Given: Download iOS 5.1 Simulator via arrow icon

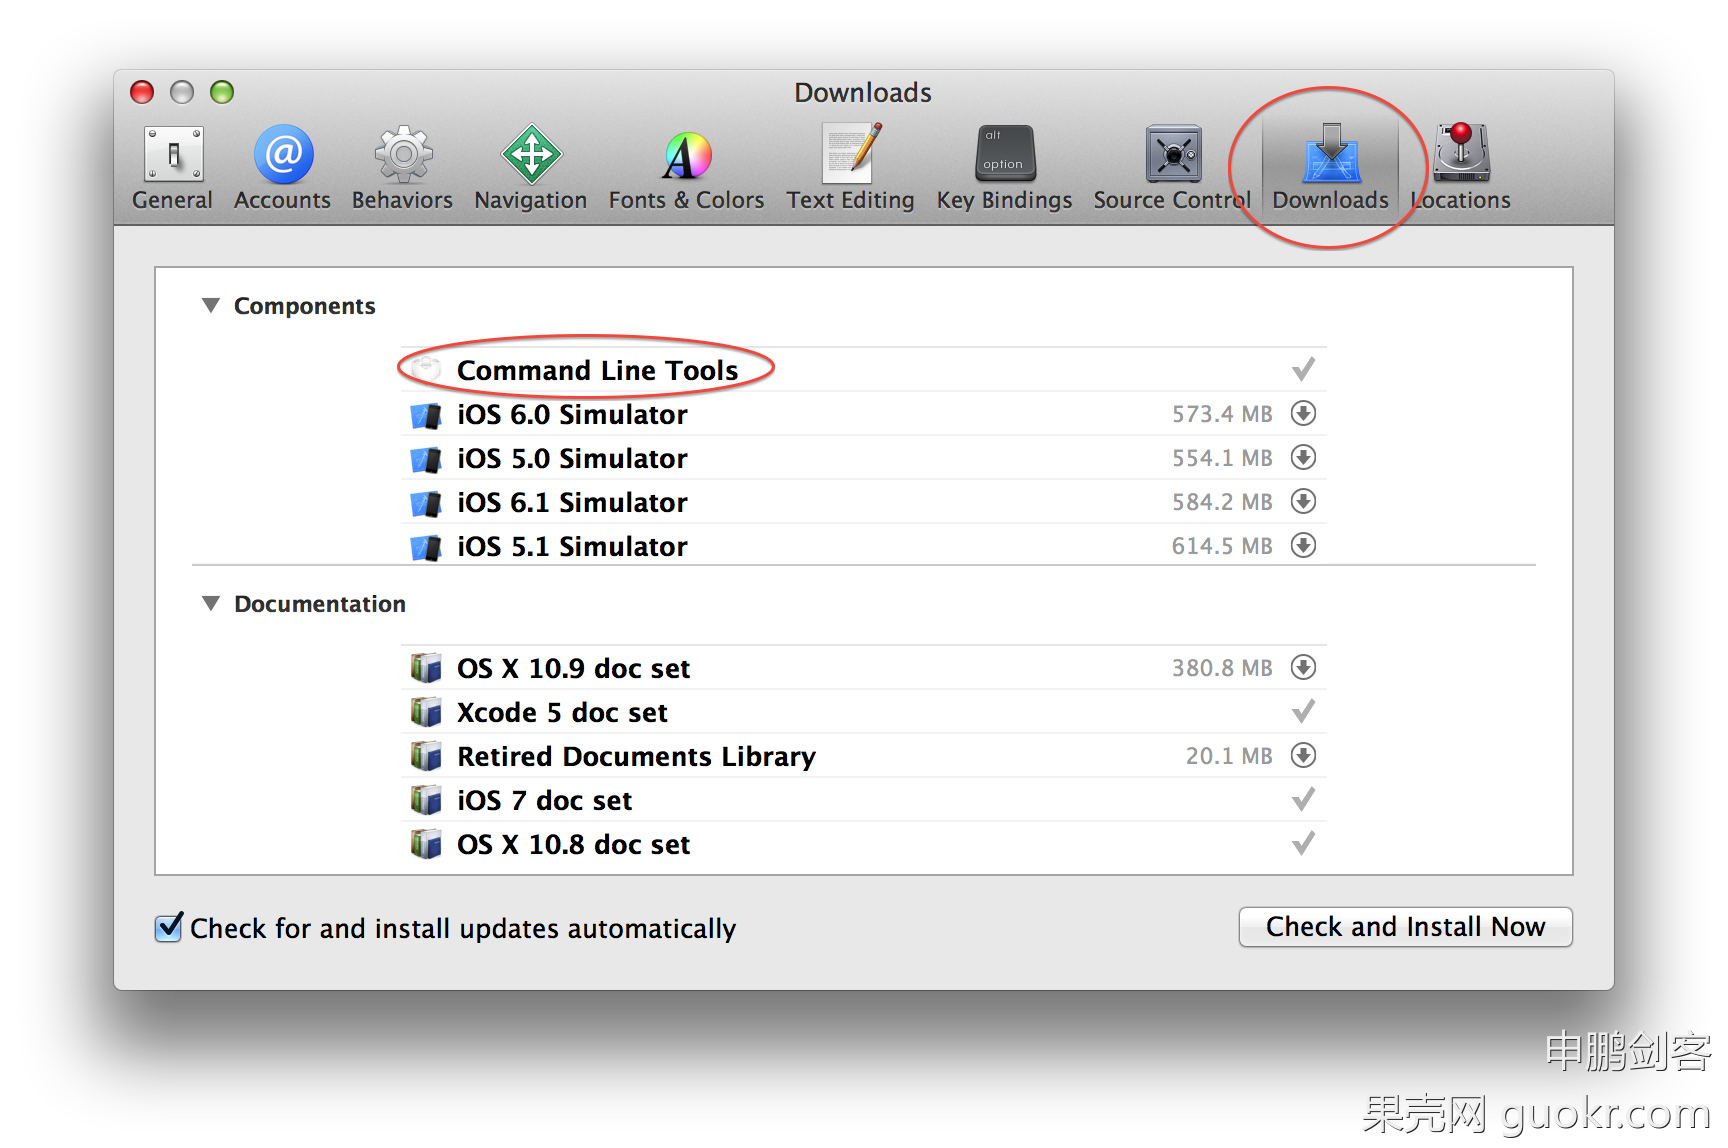Looking at the screenshot, I should pyautogui.click(x=1303, y=545).
